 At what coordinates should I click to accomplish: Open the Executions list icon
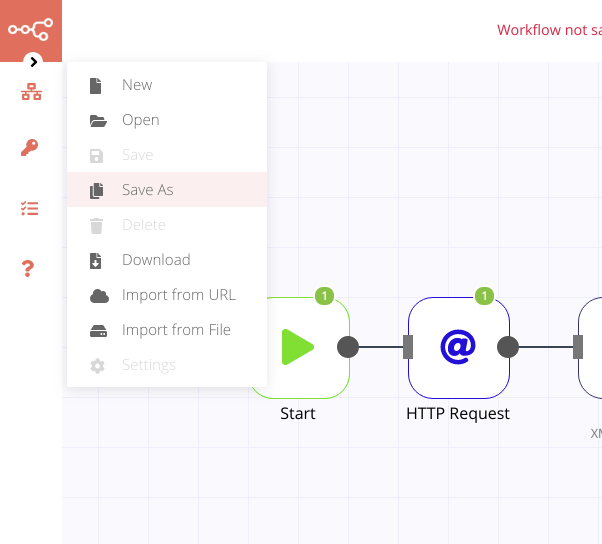click(x=30, y=208)
